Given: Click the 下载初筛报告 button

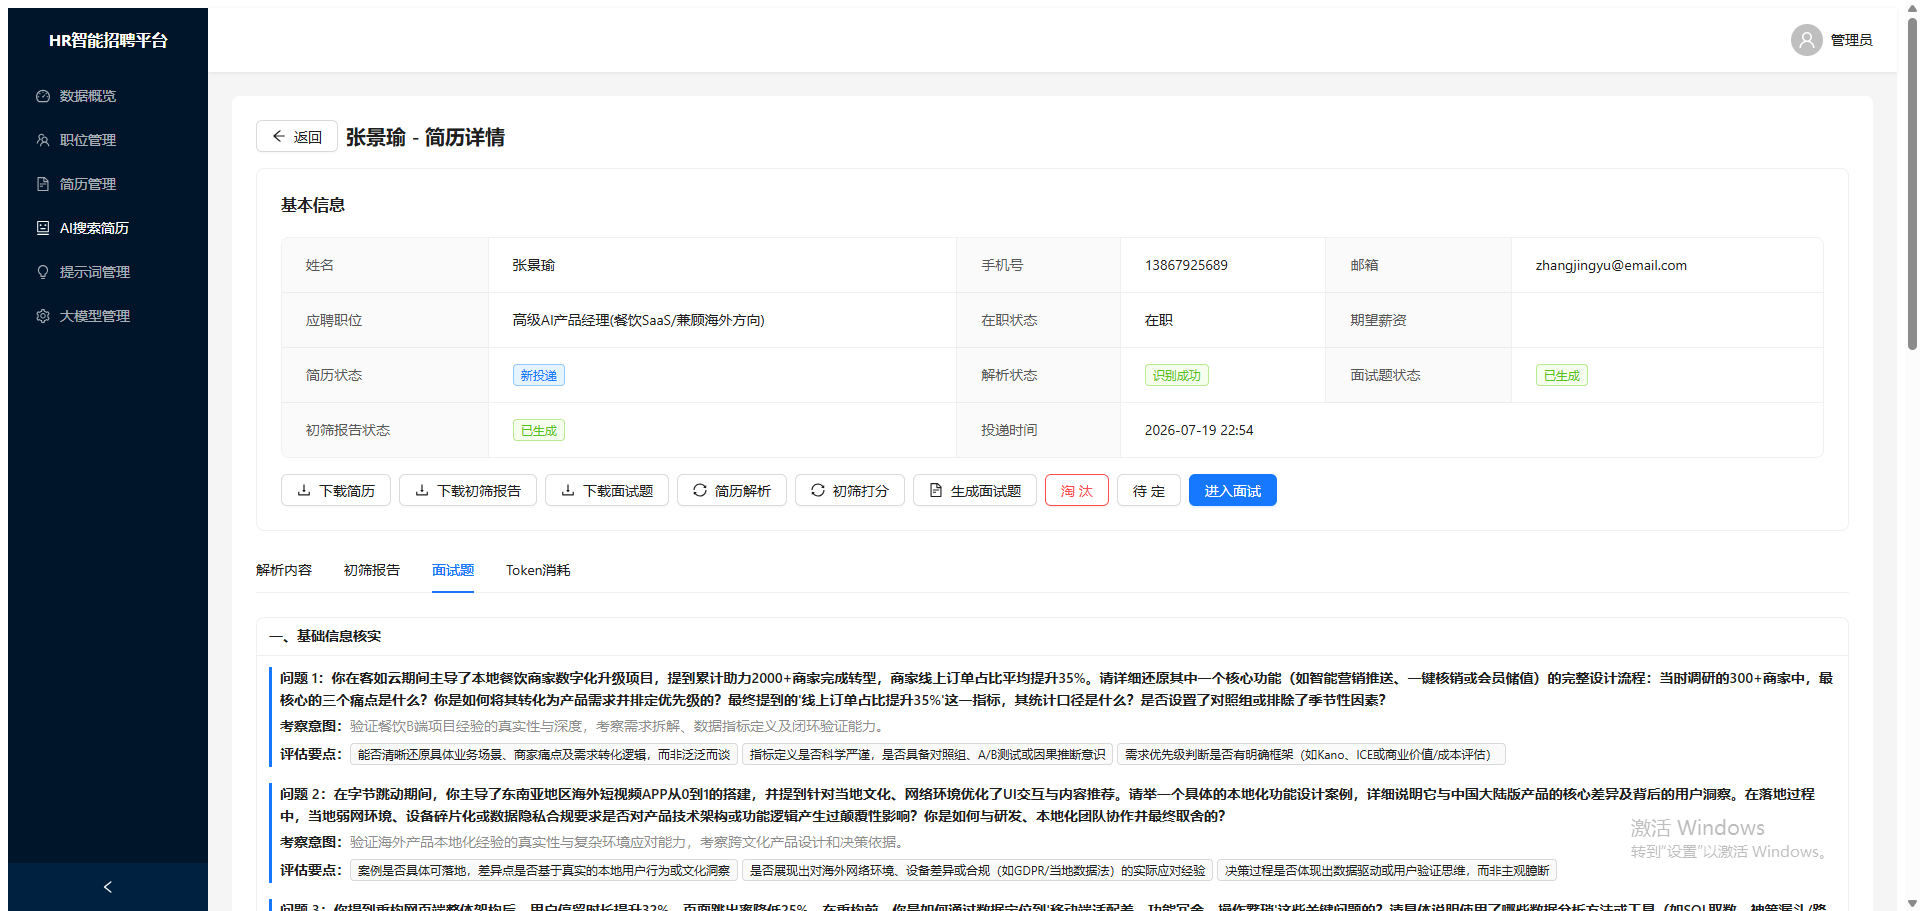Looking at the screenshot, I should 468,491.
